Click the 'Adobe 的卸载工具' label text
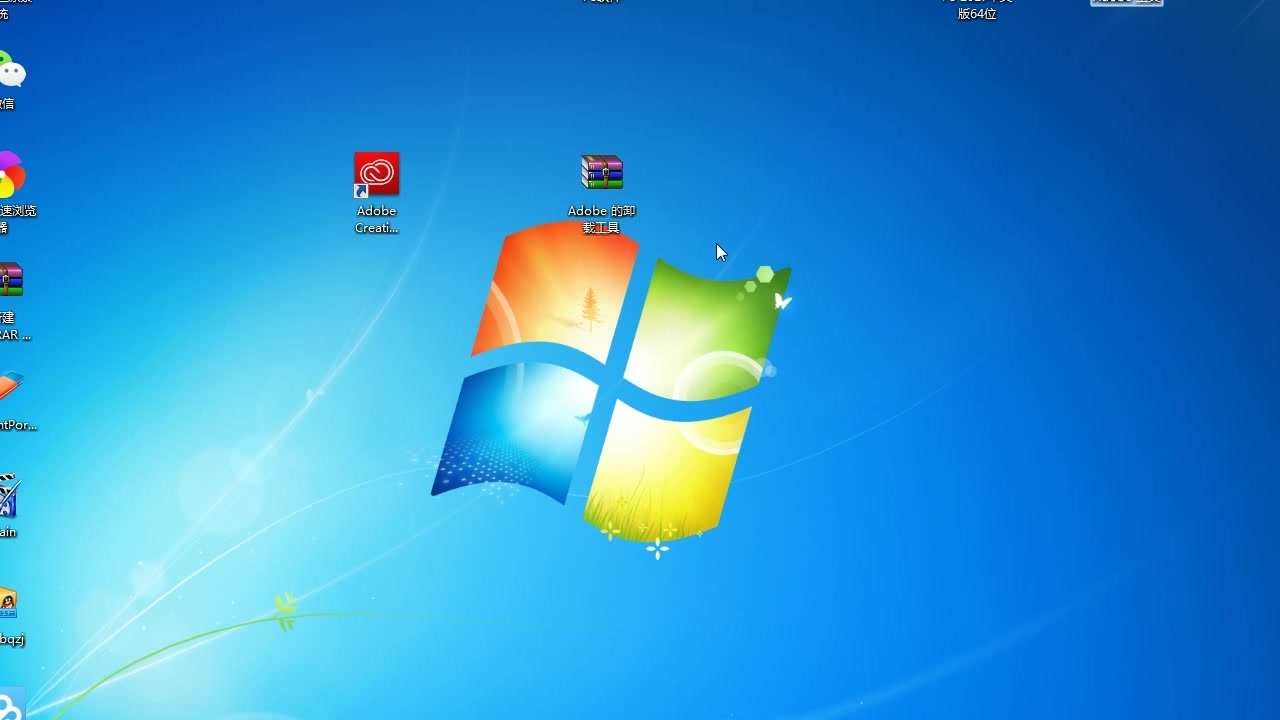The width and height of the screenshot is (1280, 720). pyautogui.click(x=602, y=219)
